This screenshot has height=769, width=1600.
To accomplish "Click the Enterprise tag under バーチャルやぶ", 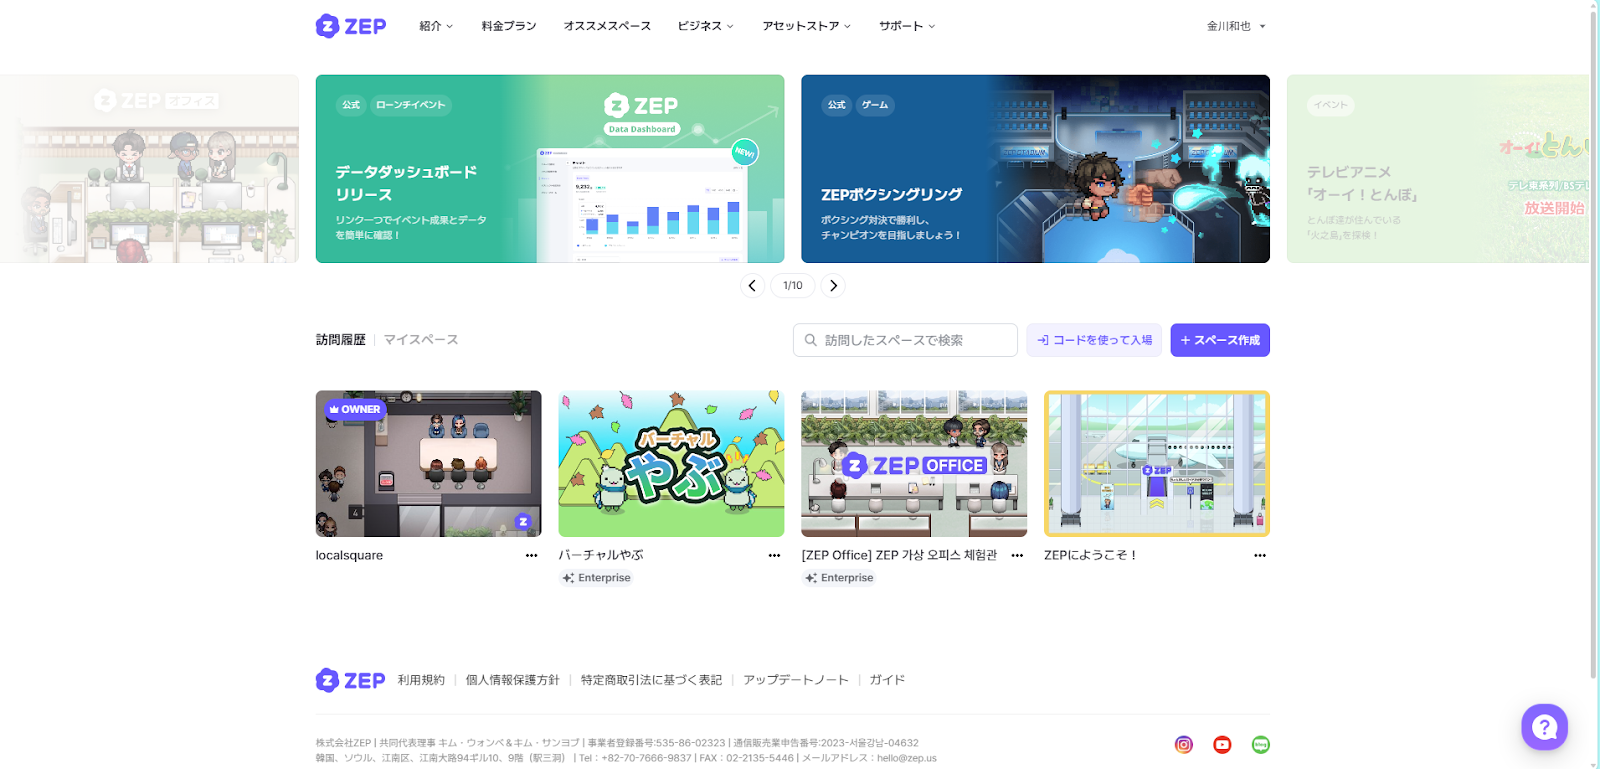I will click(596, 578).
